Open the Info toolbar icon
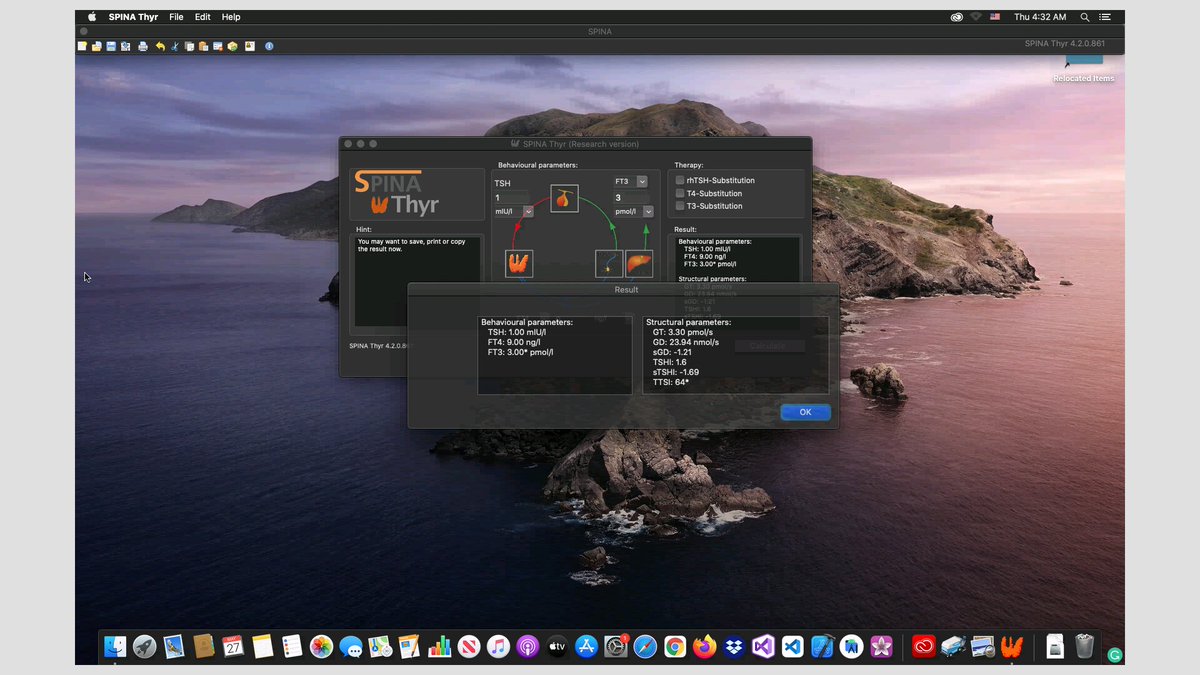The image size is (1200, 675). 269,46
